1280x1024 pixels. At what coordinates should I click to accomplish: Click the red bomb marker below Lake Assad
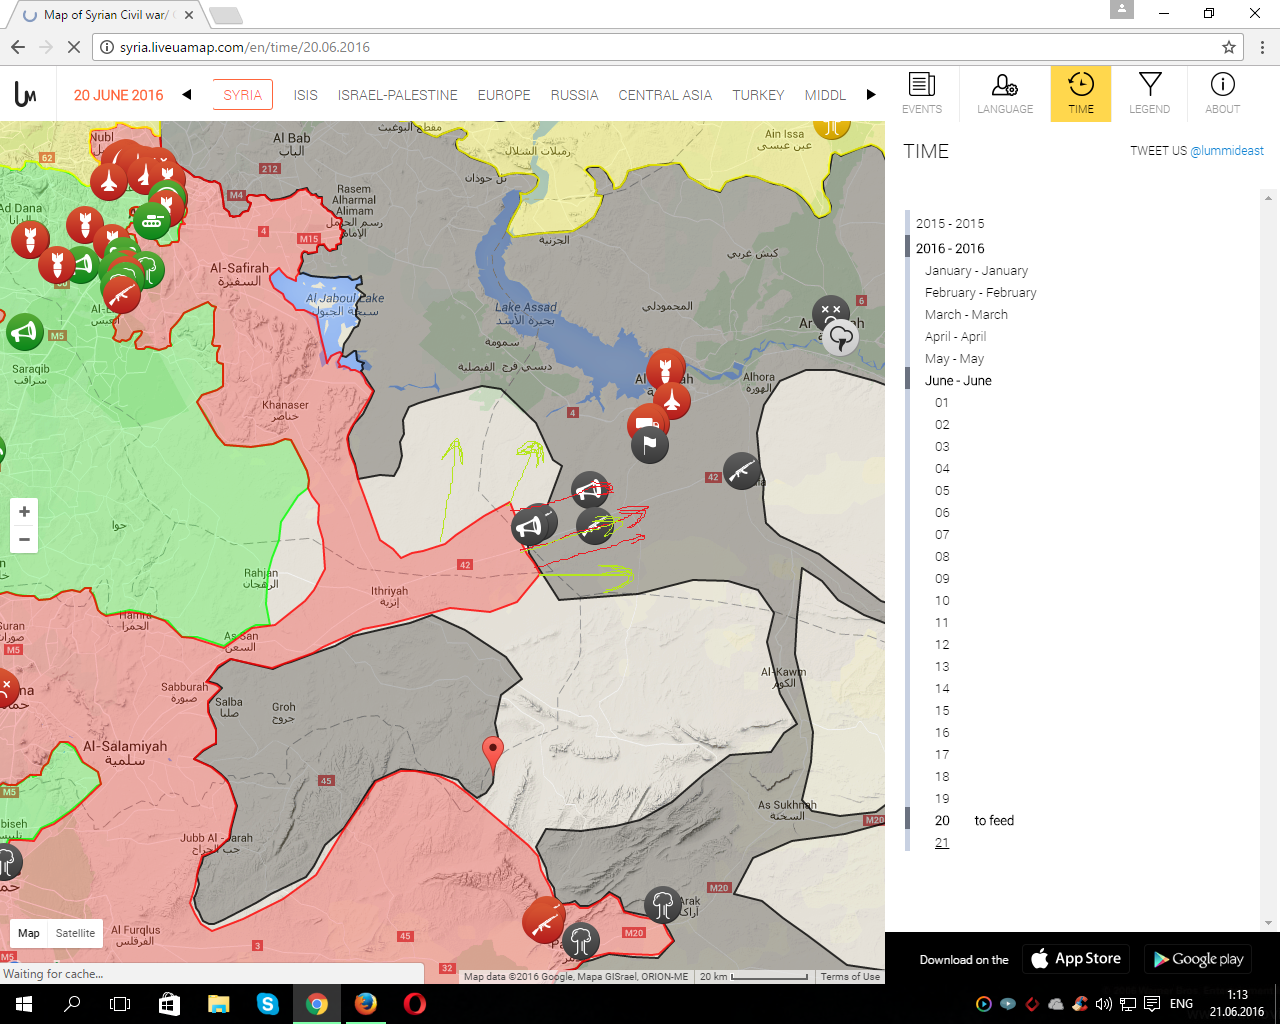[665, 368]
